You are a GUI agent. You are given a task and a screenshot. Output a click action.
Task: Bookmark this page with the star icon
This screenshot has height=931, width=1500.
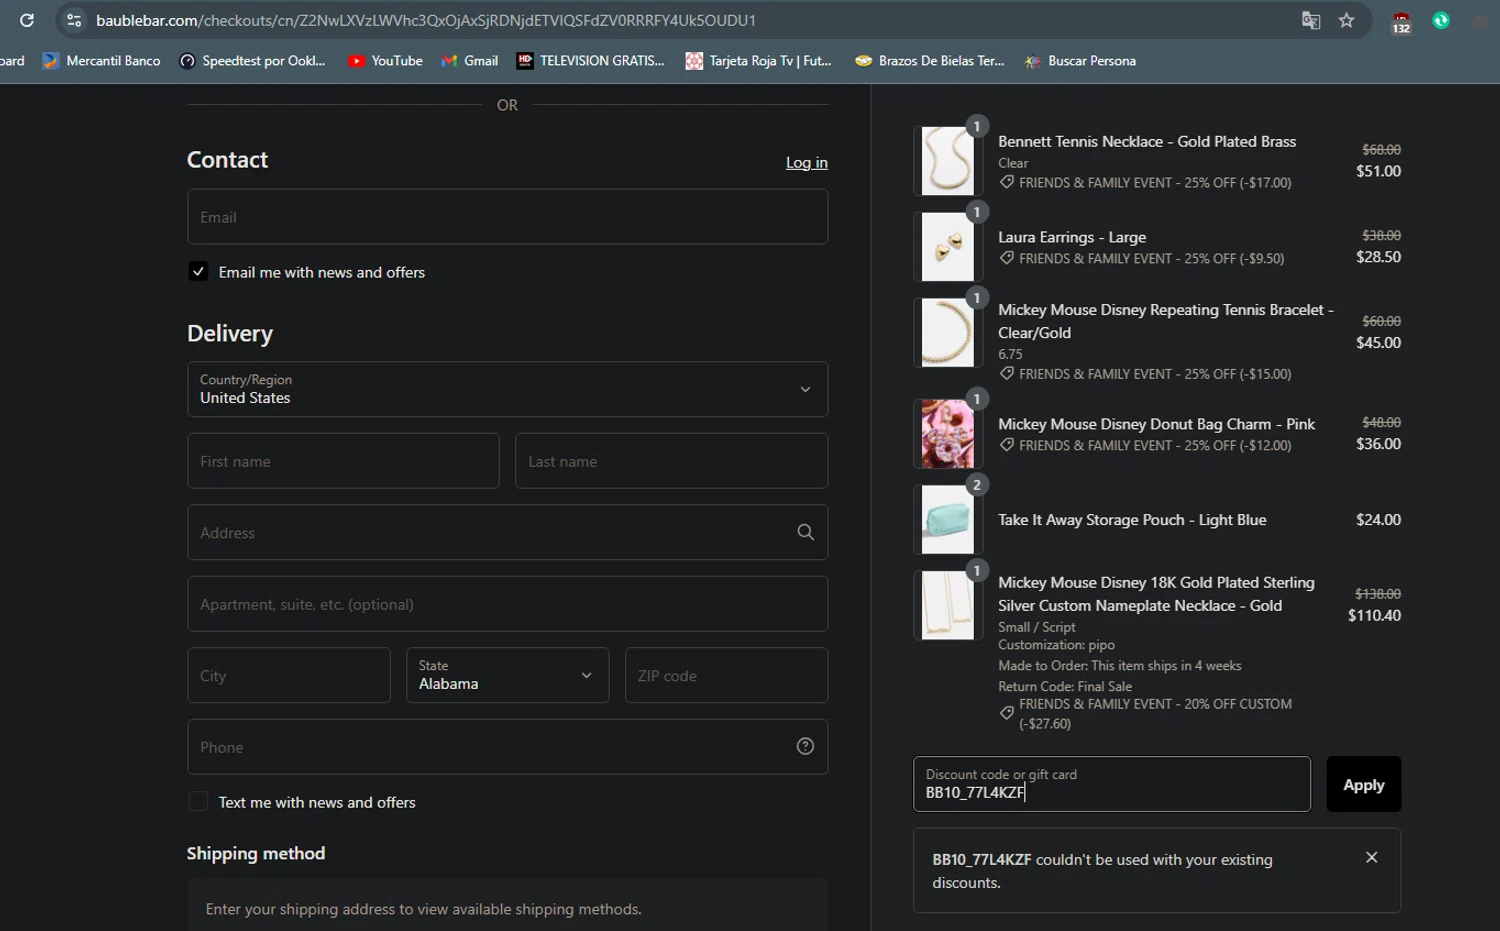point(1346,20)
